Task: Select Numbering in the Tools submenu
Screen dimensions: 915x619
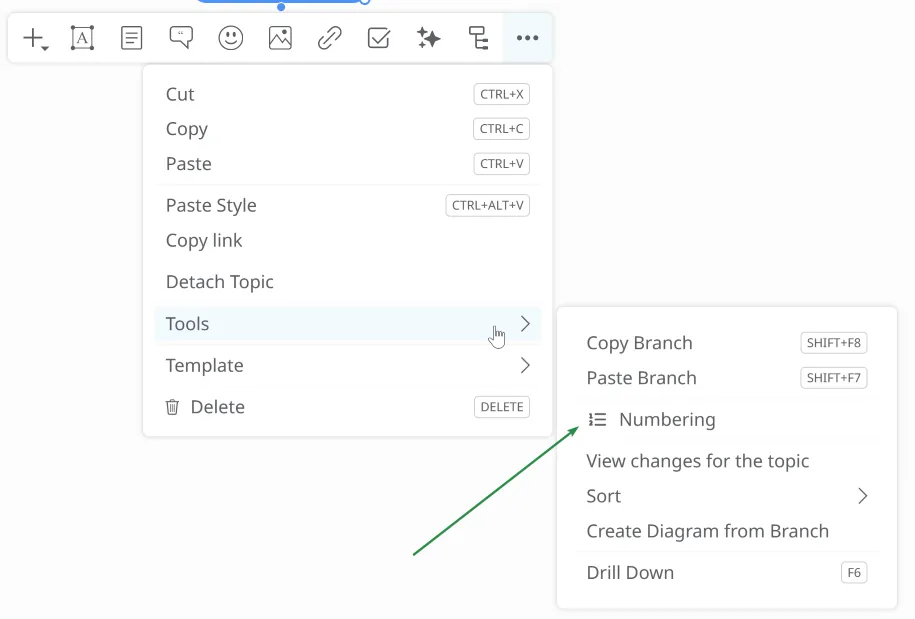Action: [x=666, y=420]
